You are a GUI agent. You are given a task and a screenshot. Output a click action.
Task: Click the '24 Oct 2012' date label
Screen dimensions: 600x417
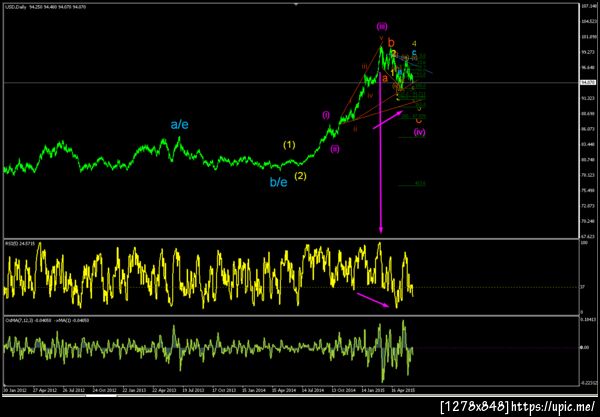click(104, 390)
